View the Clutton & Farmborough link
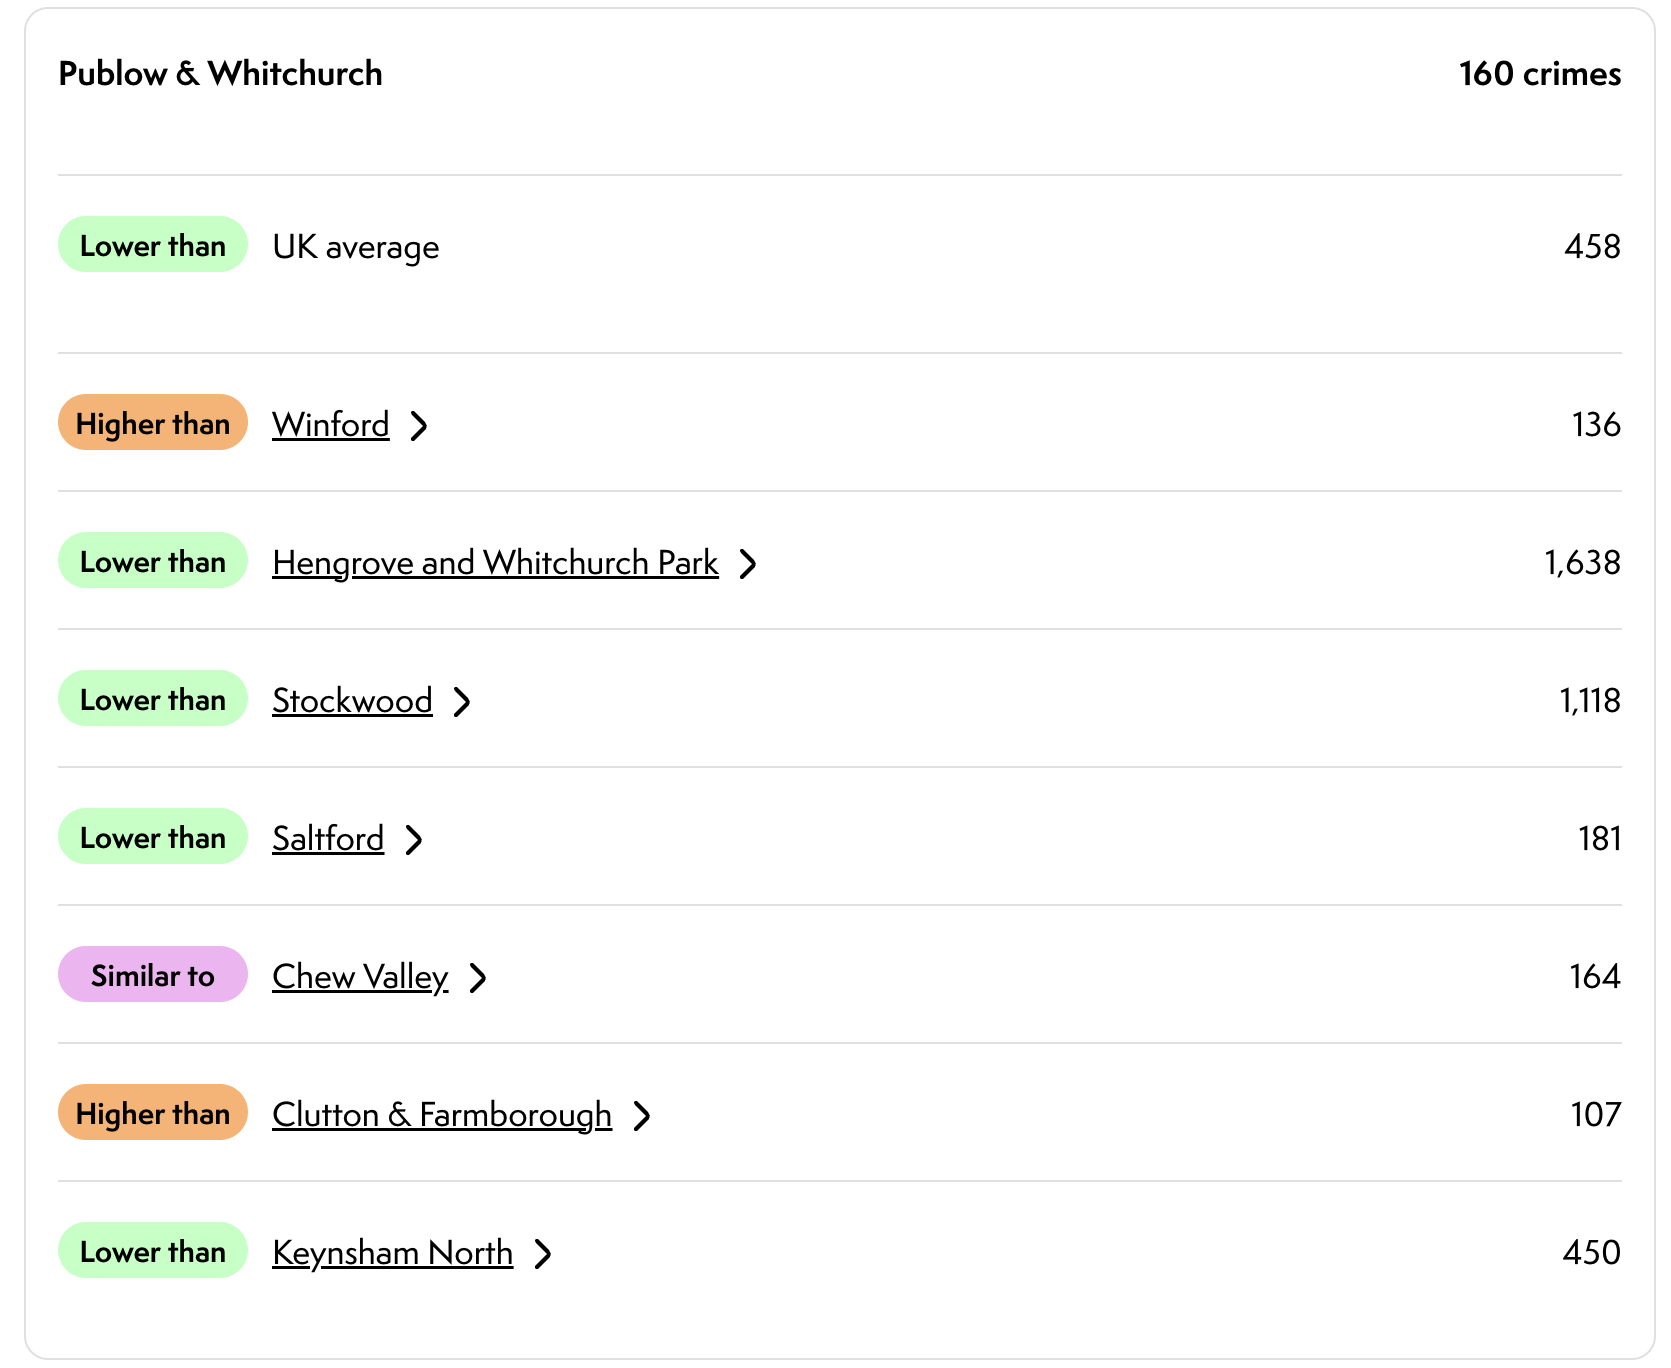The height and width of the screenshot is (1368, 1671). [441, 1114]
